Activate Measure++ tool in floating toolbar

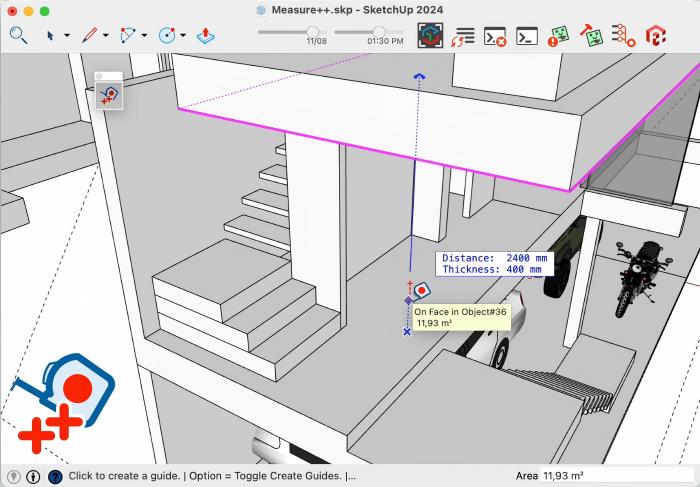pos(109,96)
